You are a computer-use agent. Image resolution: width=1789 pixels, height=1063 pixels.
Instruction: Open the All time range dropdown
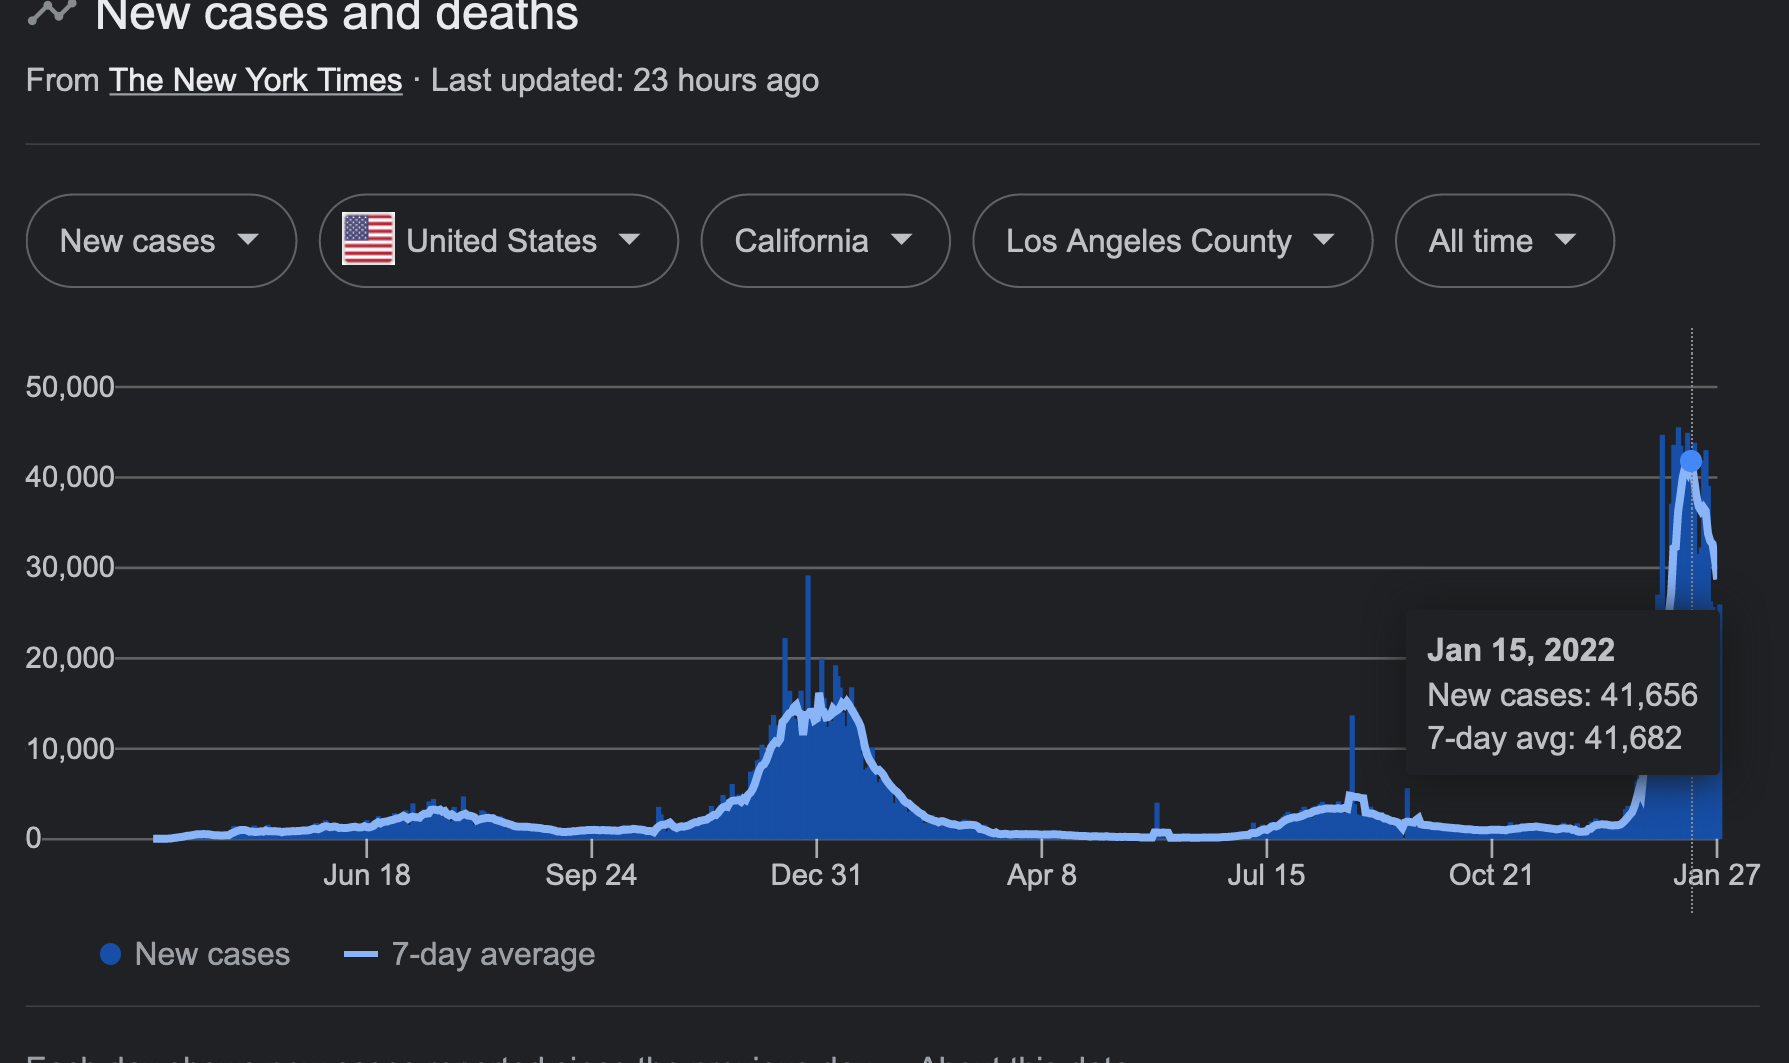(x=1504, y=241)
